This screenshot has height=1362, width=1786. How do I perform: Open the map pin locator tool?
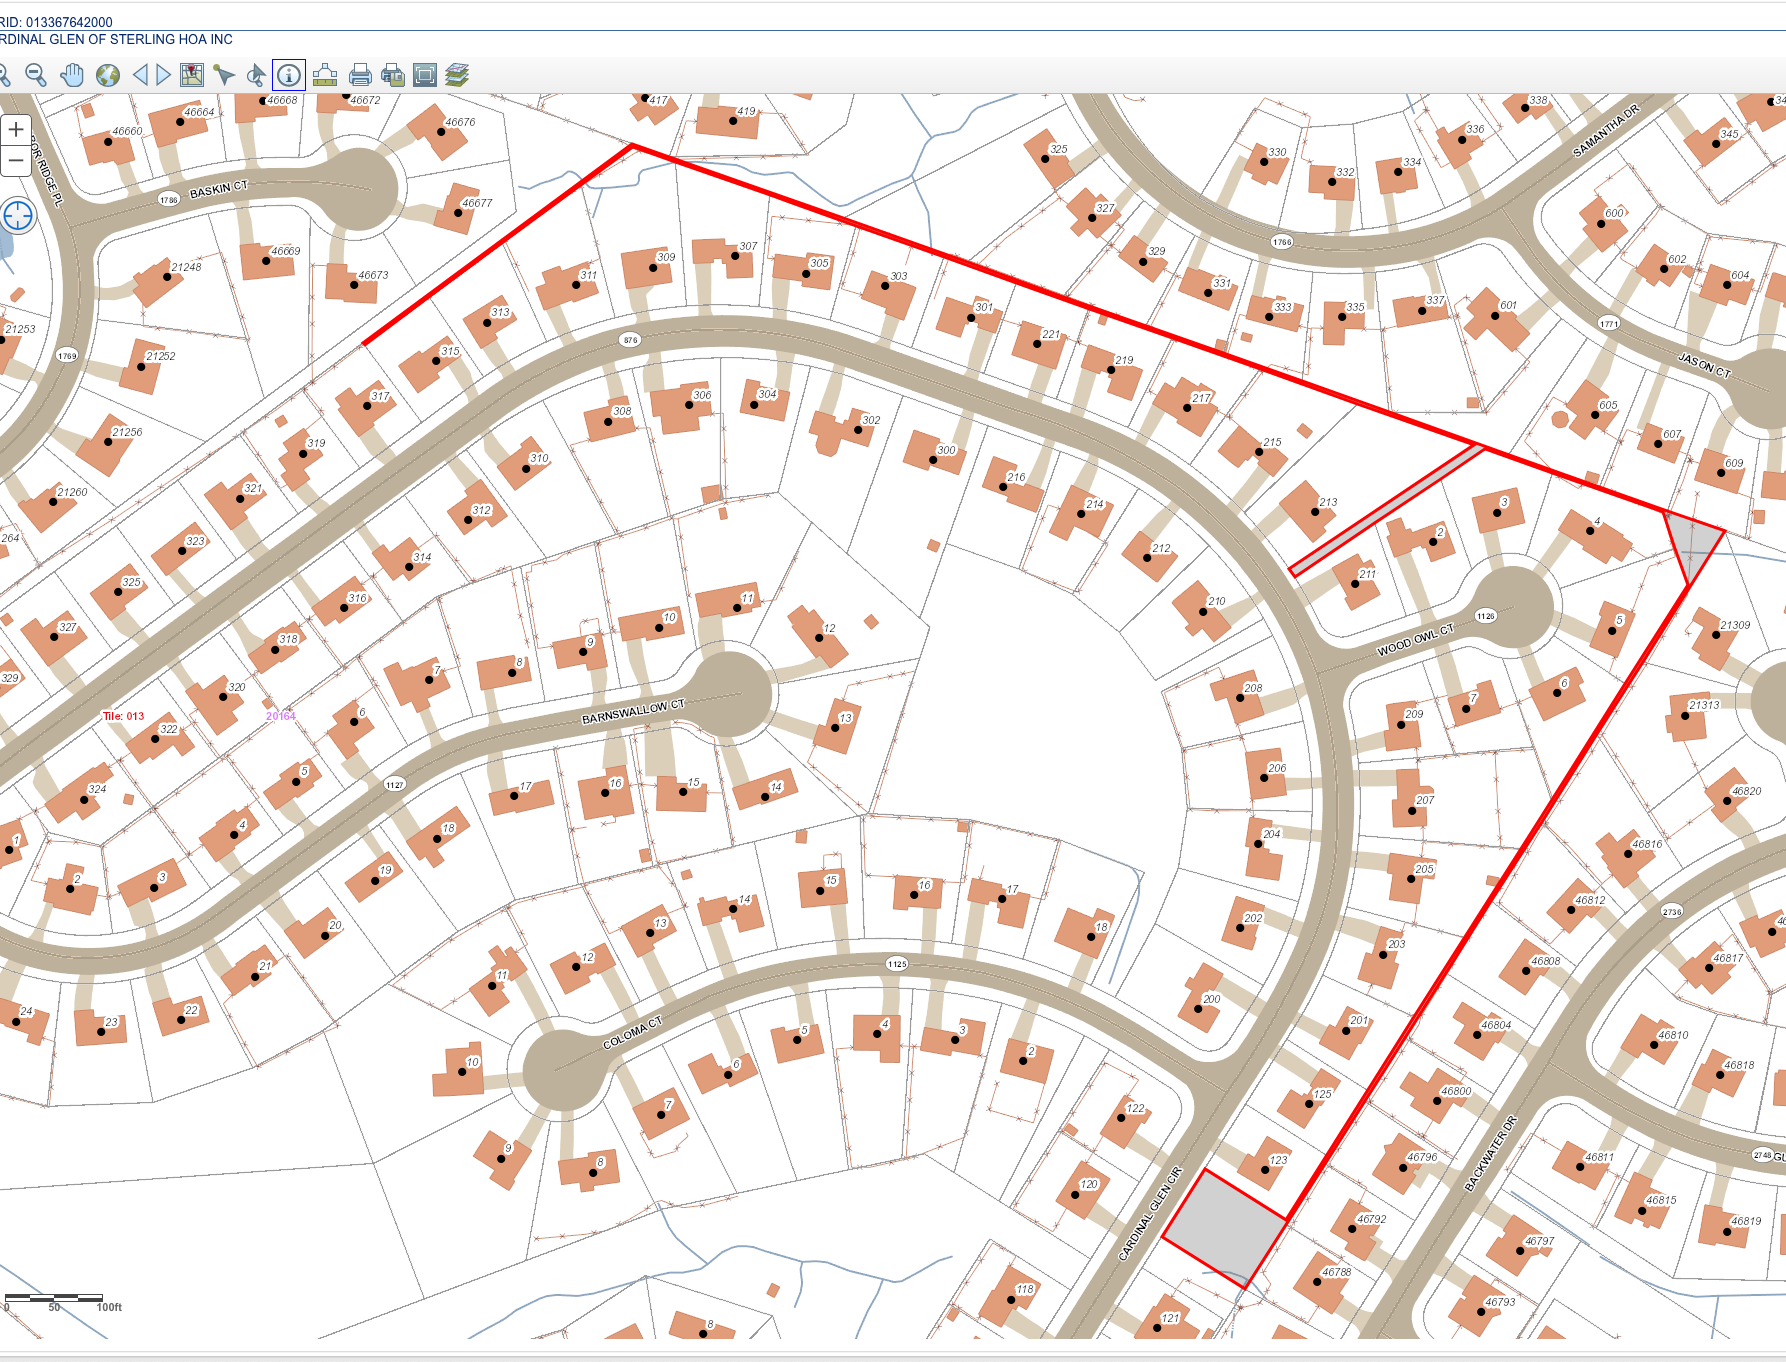coord(192,75)
